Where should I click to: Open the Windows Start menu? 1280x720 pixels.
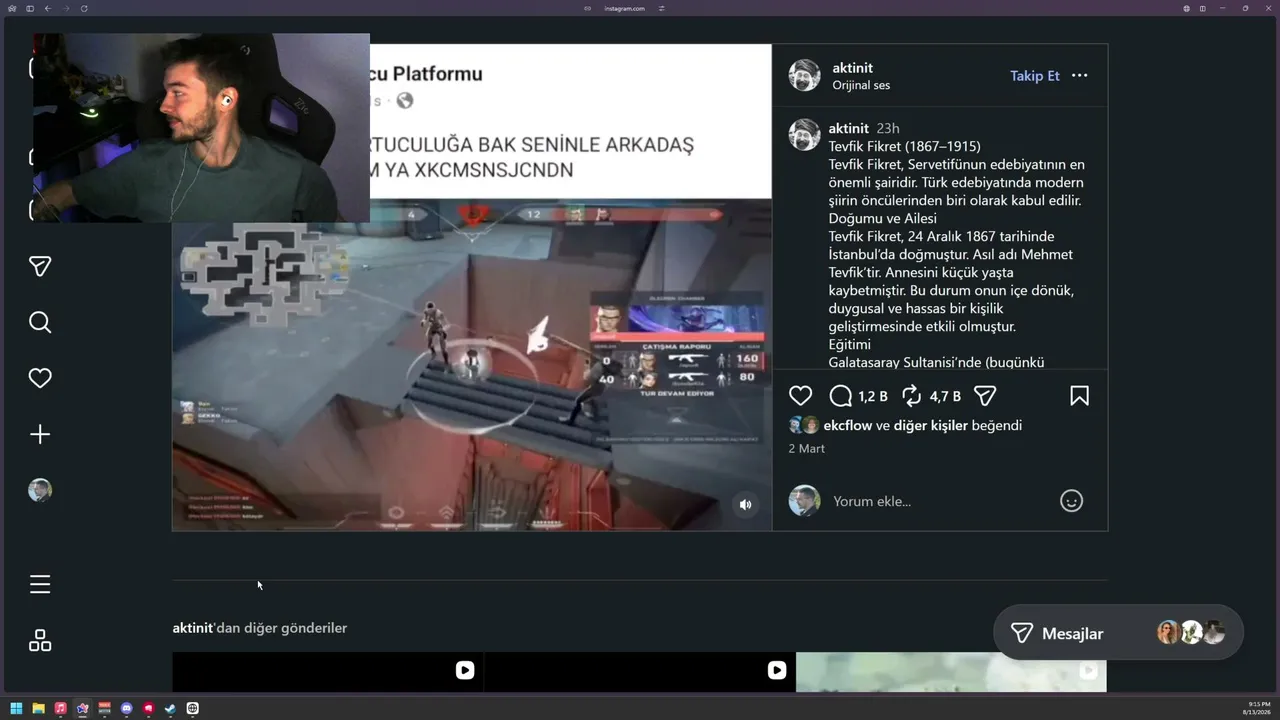point(16,708)
